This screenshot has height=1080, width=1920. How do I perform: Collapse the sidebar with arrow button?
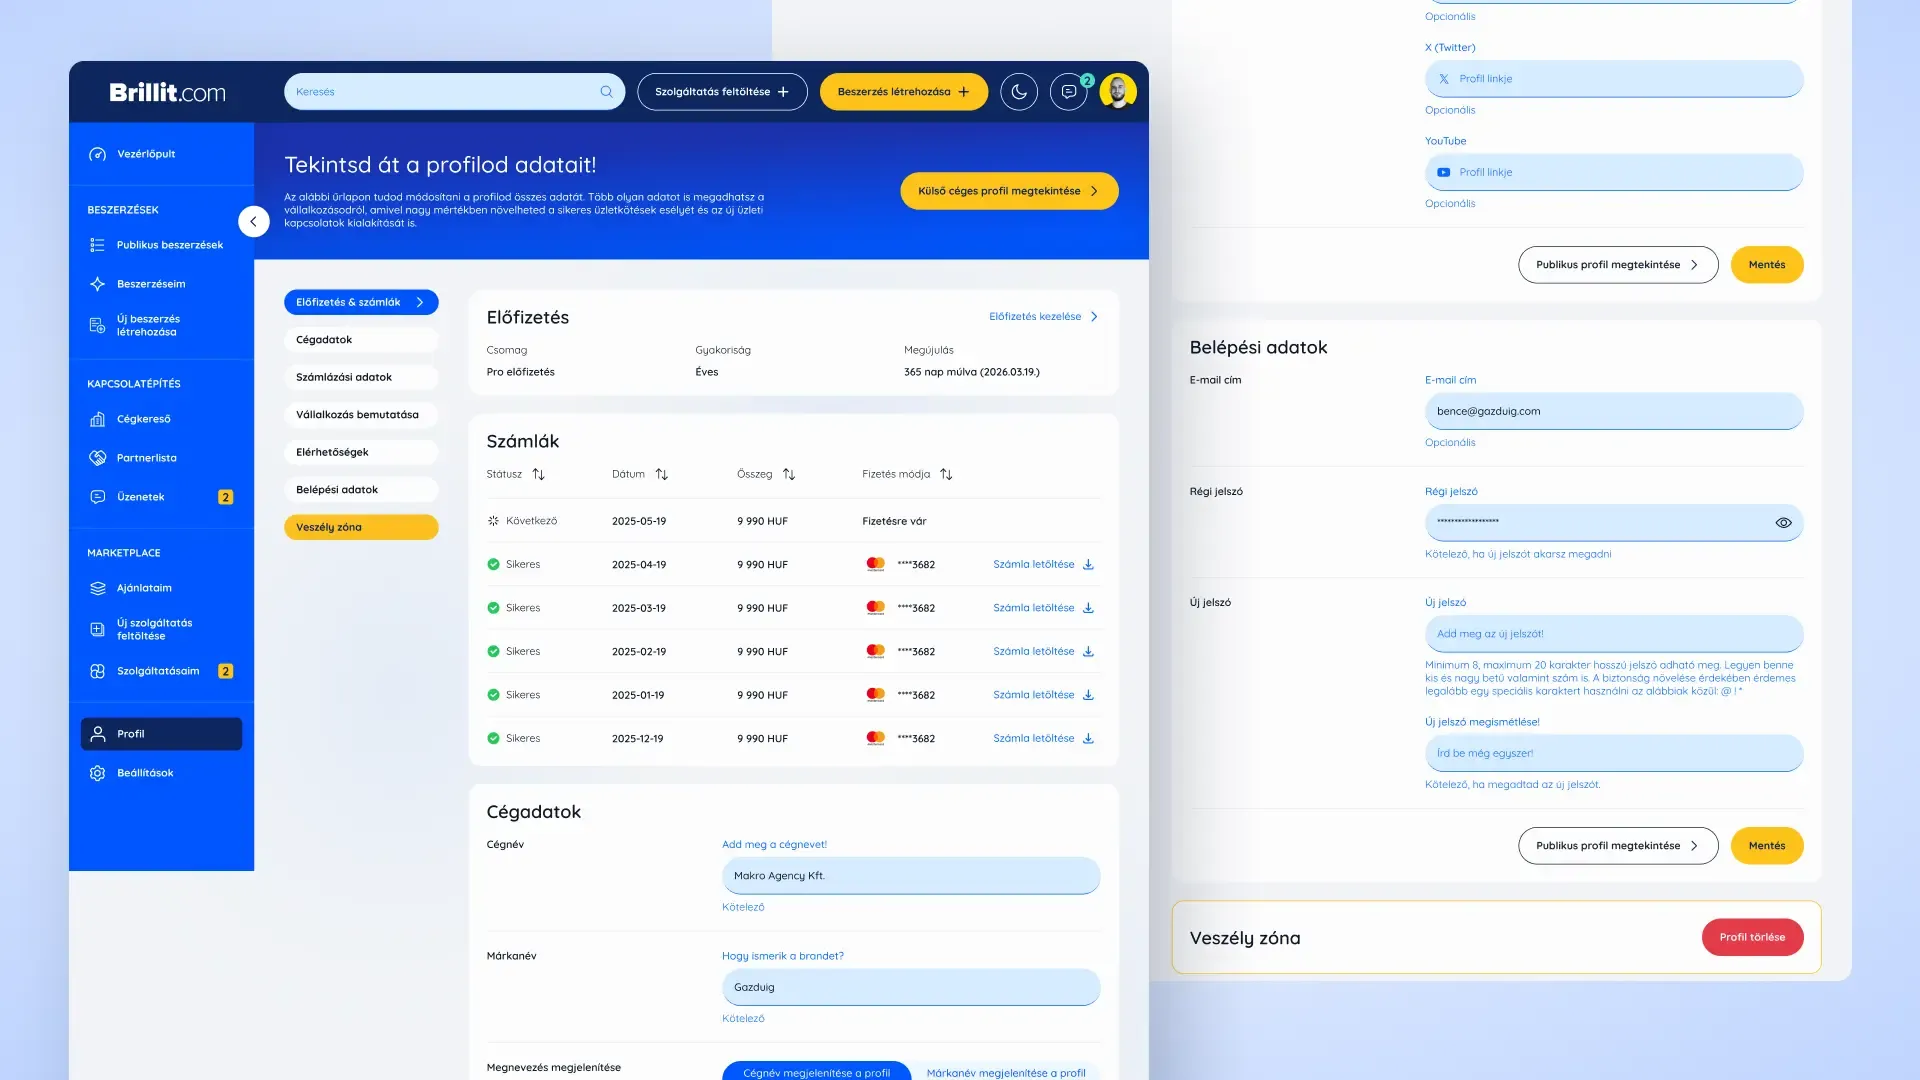pos(254,222)
